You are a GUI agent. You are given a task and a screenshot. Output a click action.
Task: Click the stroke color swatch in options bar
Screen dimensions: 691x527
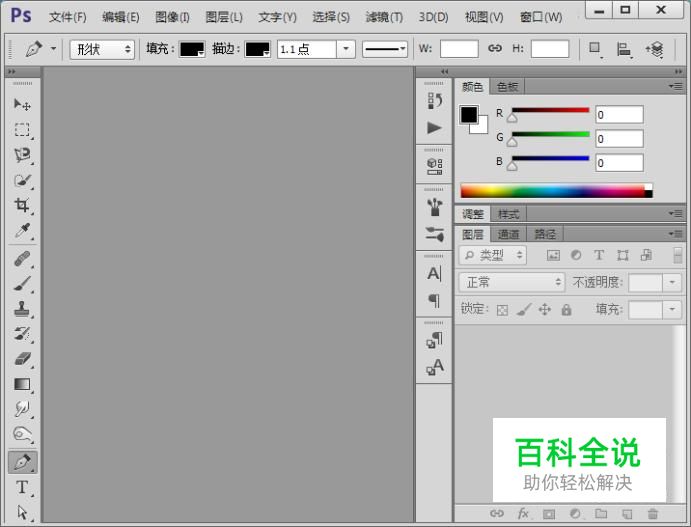pyautogui.click(x=257, y=49)
